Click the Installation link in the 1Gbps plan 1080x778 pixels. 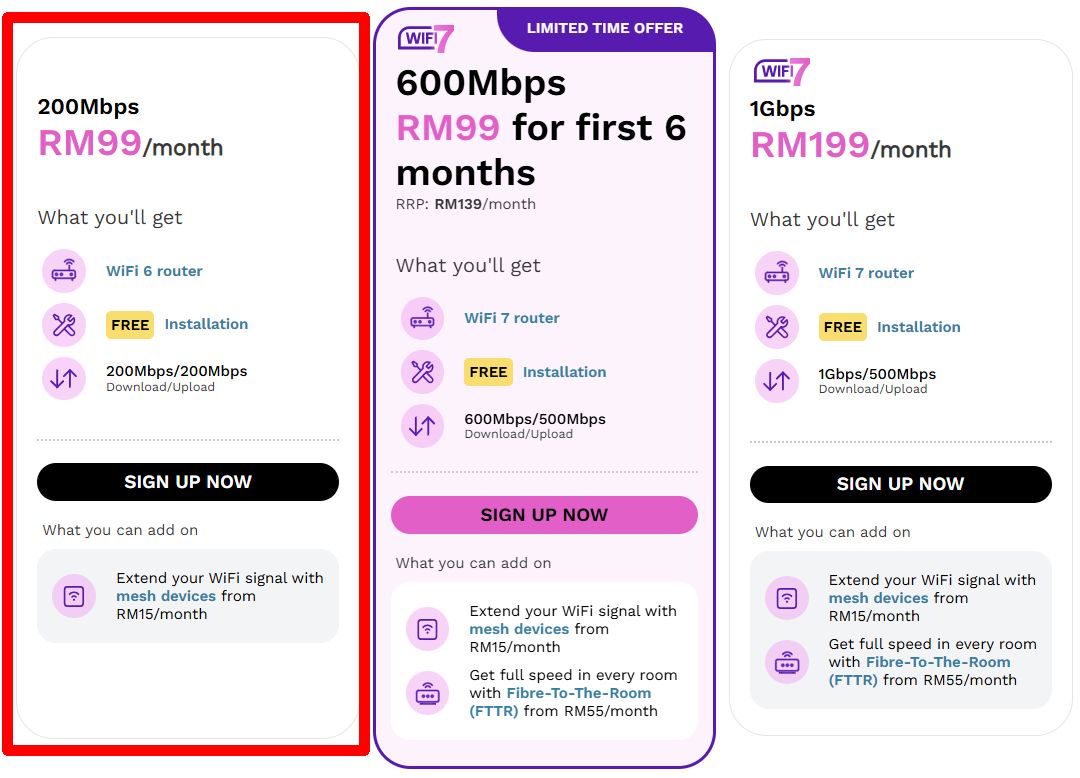(918, 327)
